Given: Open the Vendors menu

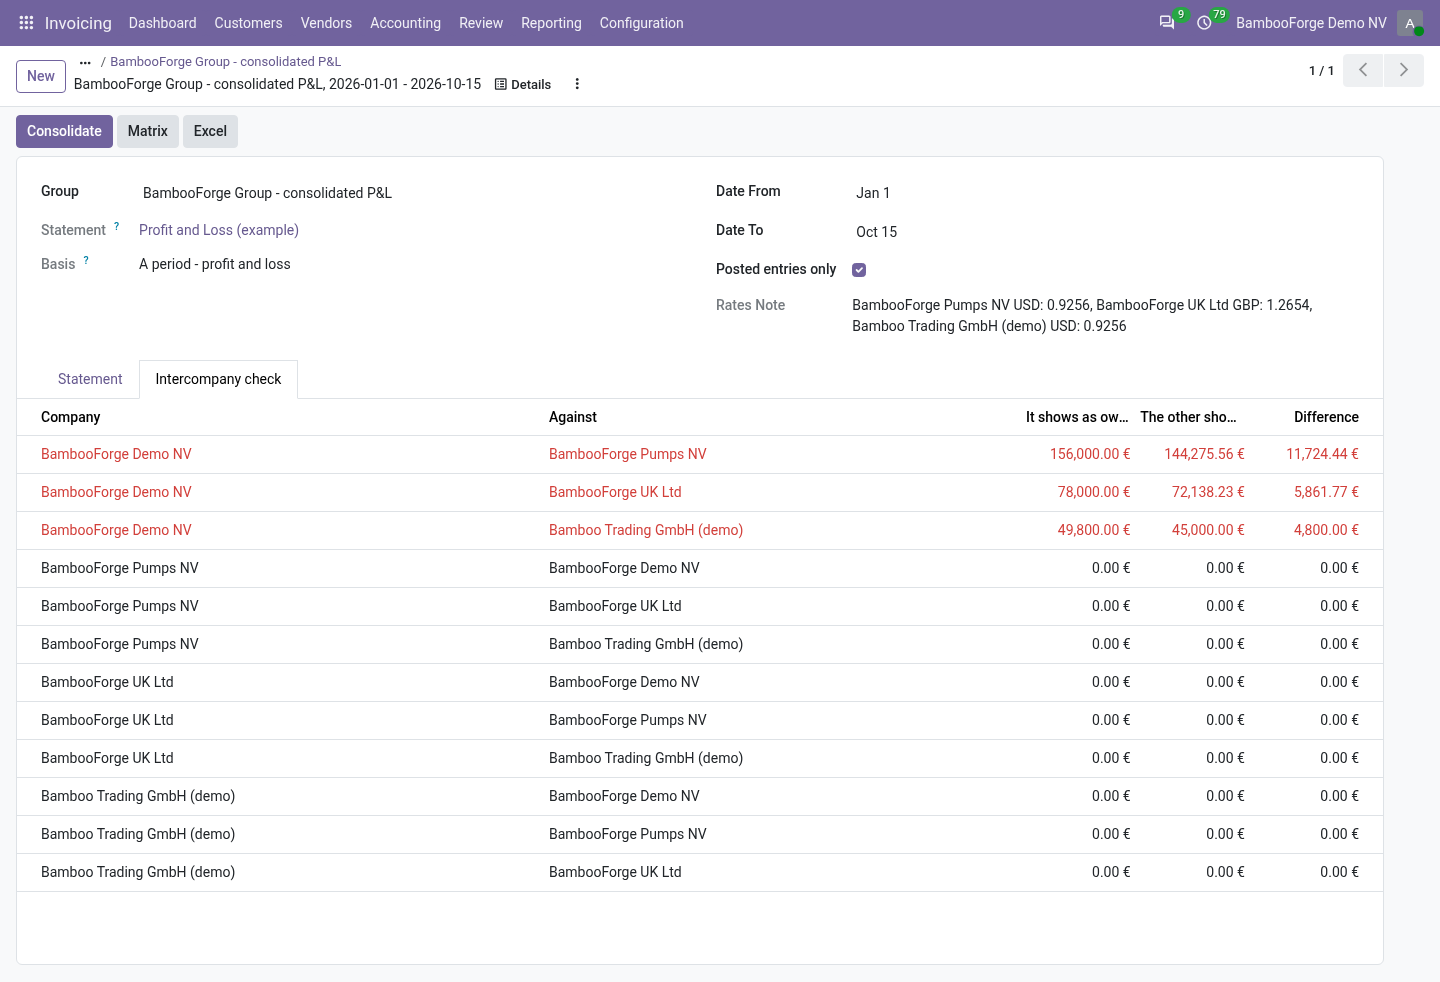Looking at the screenshot, I should [x=326, y=23].
